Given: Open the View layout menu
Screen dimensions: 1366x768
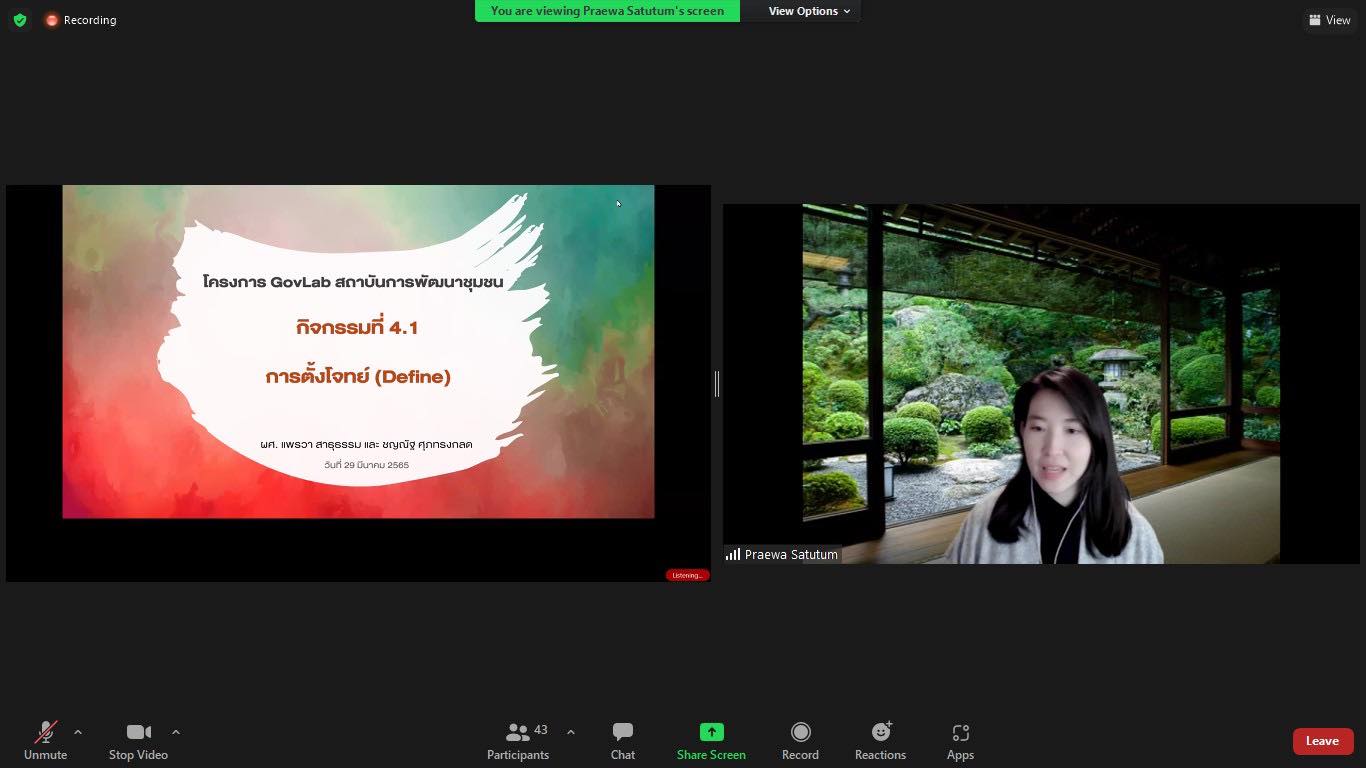Looking at the screenshot, I should [x=1329, y=20].
